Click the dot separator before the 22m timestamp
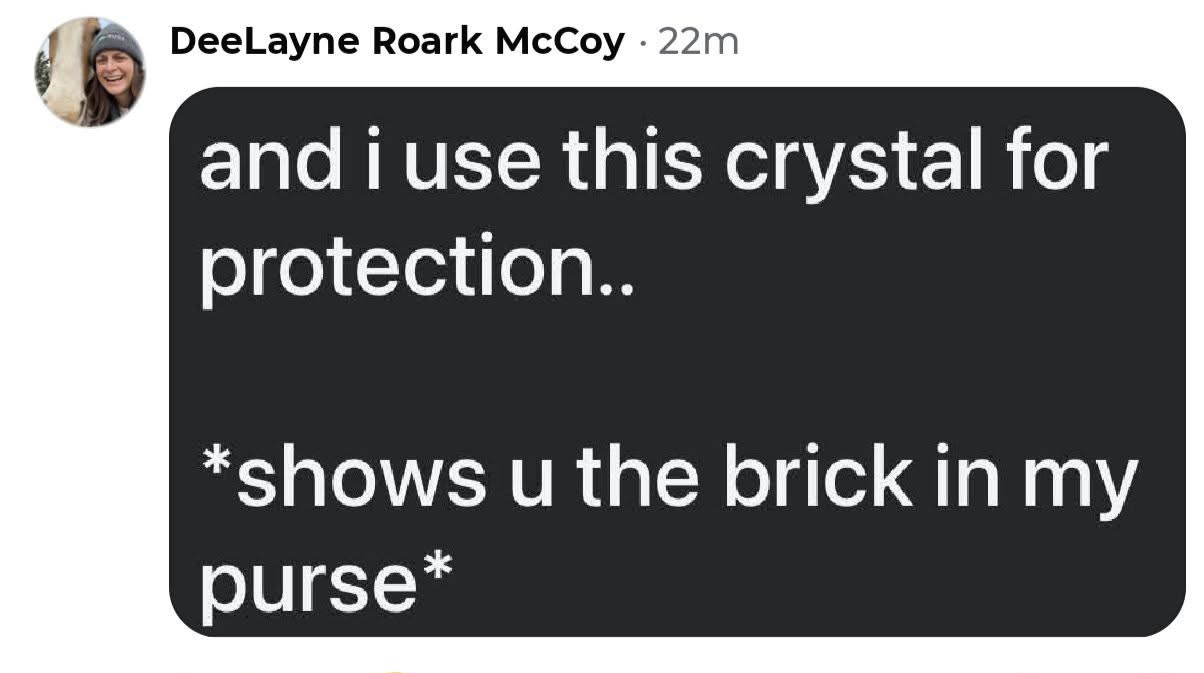Screen dimensions: 1204x673 coord(642,43)
